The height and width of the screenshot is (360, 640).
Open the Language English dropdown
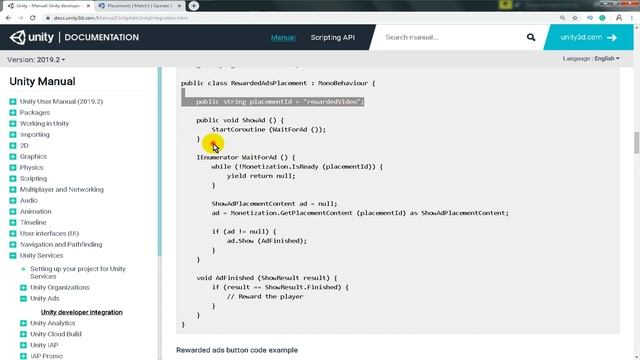591,58
